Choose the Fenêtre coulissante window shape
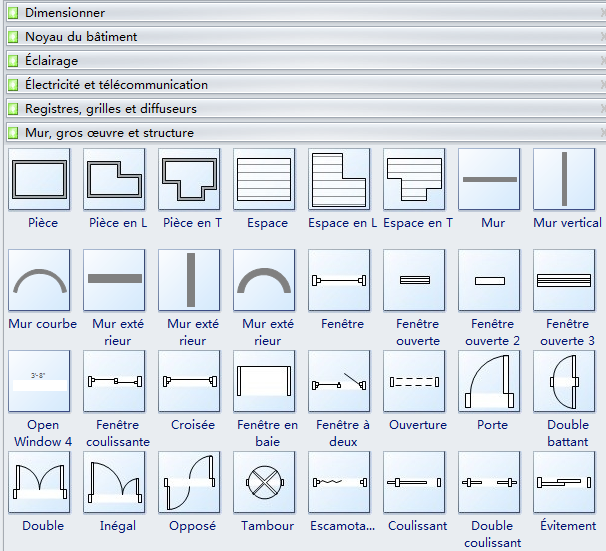This screenshot has width=606, height=551. [114, 381]
